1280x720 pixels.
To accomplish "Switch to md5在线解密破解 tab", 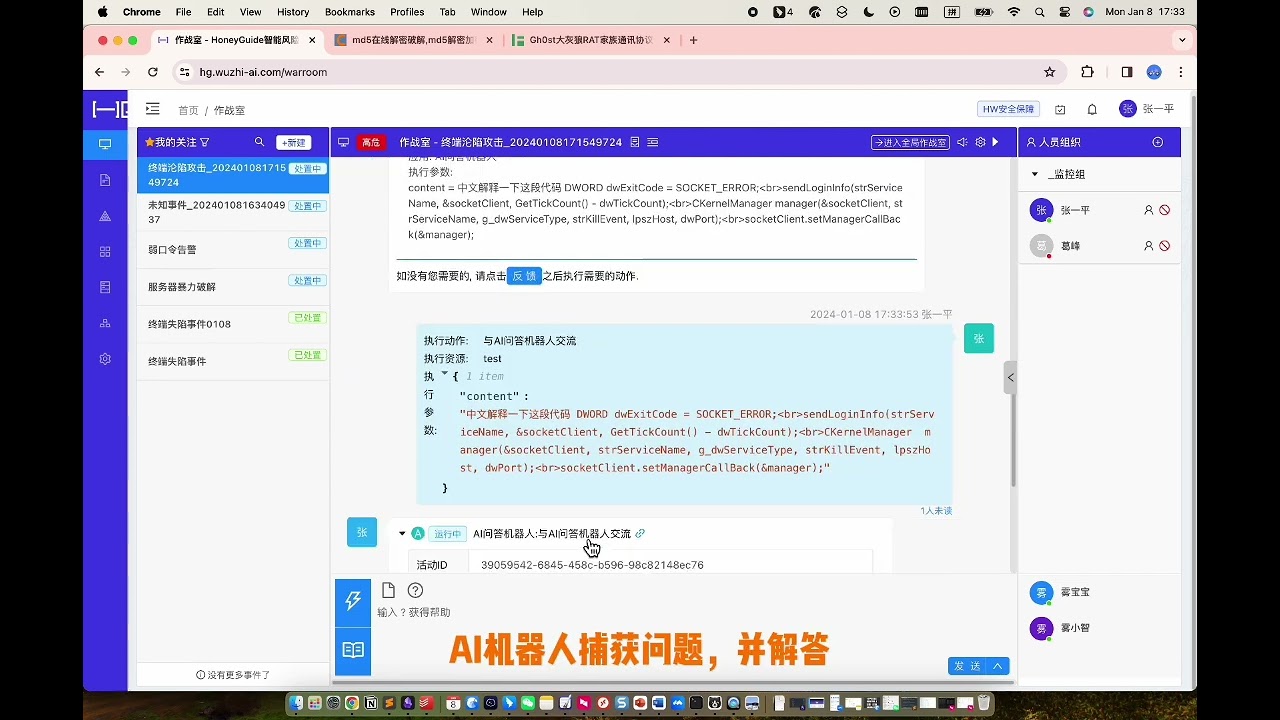I will pos(414,40).
